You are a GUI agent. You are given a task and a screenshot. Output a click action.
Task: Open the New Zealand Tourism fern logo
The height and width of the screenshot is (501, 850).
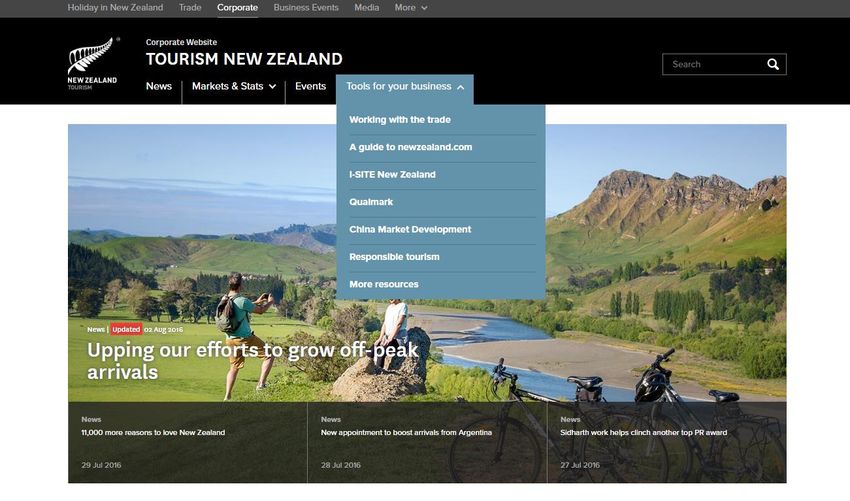(x=93, y=63)
